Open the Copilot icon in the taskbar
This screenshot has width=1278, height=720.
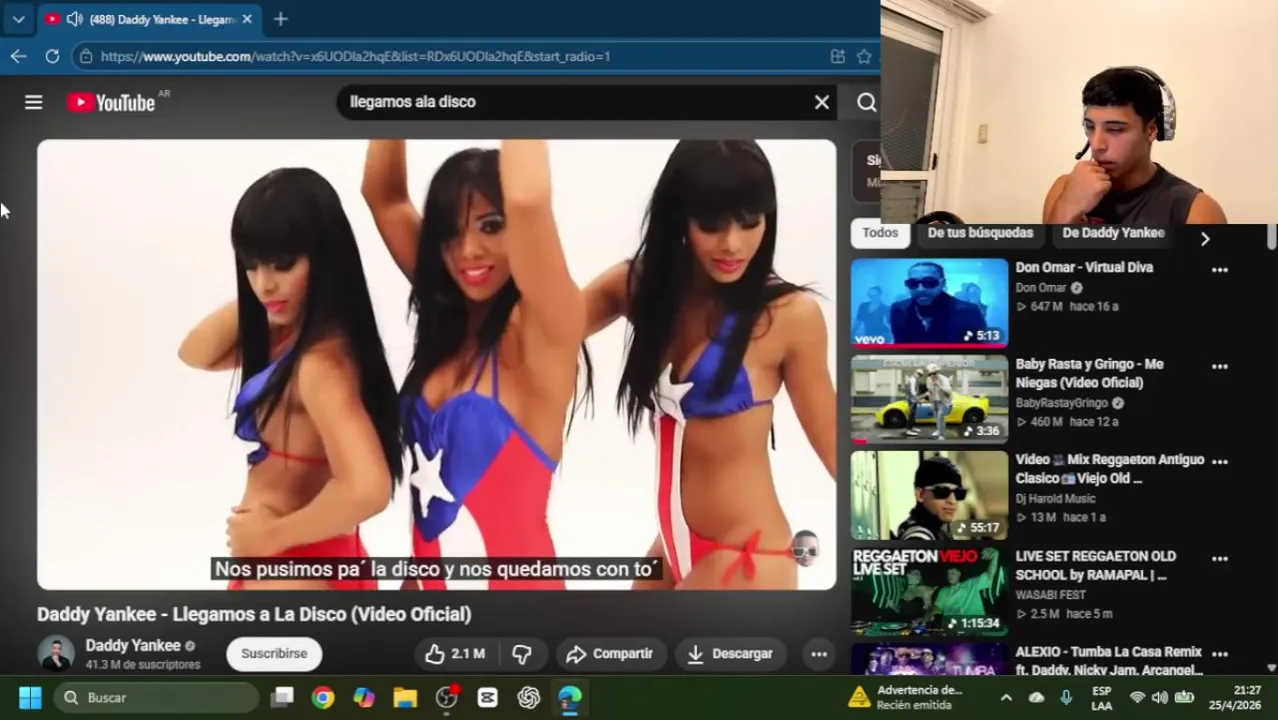364,697
